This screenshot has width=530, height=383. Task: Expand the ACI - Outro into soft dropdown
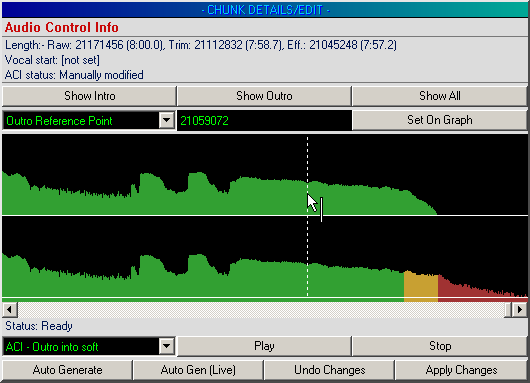point(167,346)
